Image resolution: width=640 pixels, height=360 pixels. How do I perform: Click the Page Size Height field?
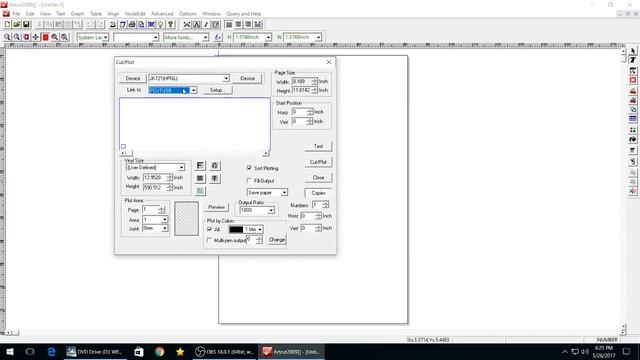(x=302, y=90)
